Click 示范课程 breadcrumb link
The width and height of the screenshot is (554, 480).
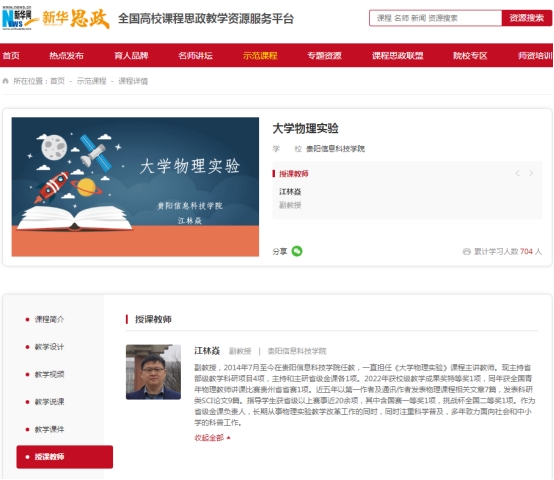(x=92, y=81)
